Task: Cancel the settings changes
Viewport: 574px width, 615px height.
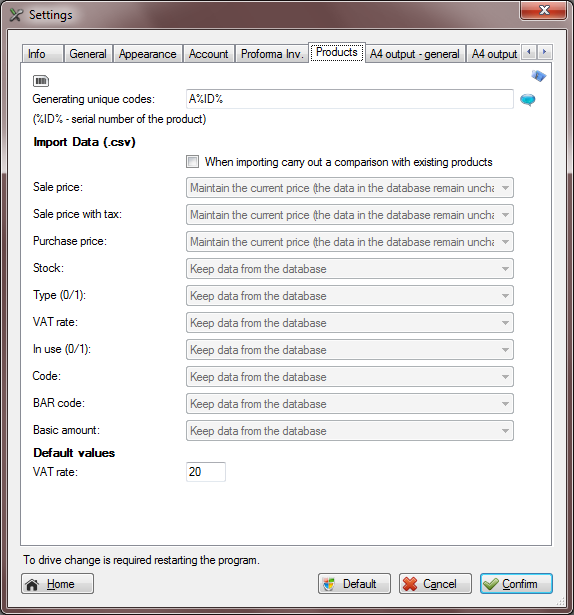Action: point(435,584)
